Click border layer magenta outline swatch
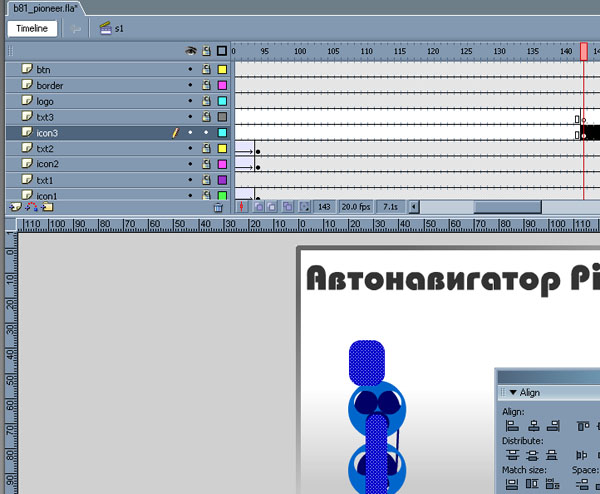 (x=222, y=85)
